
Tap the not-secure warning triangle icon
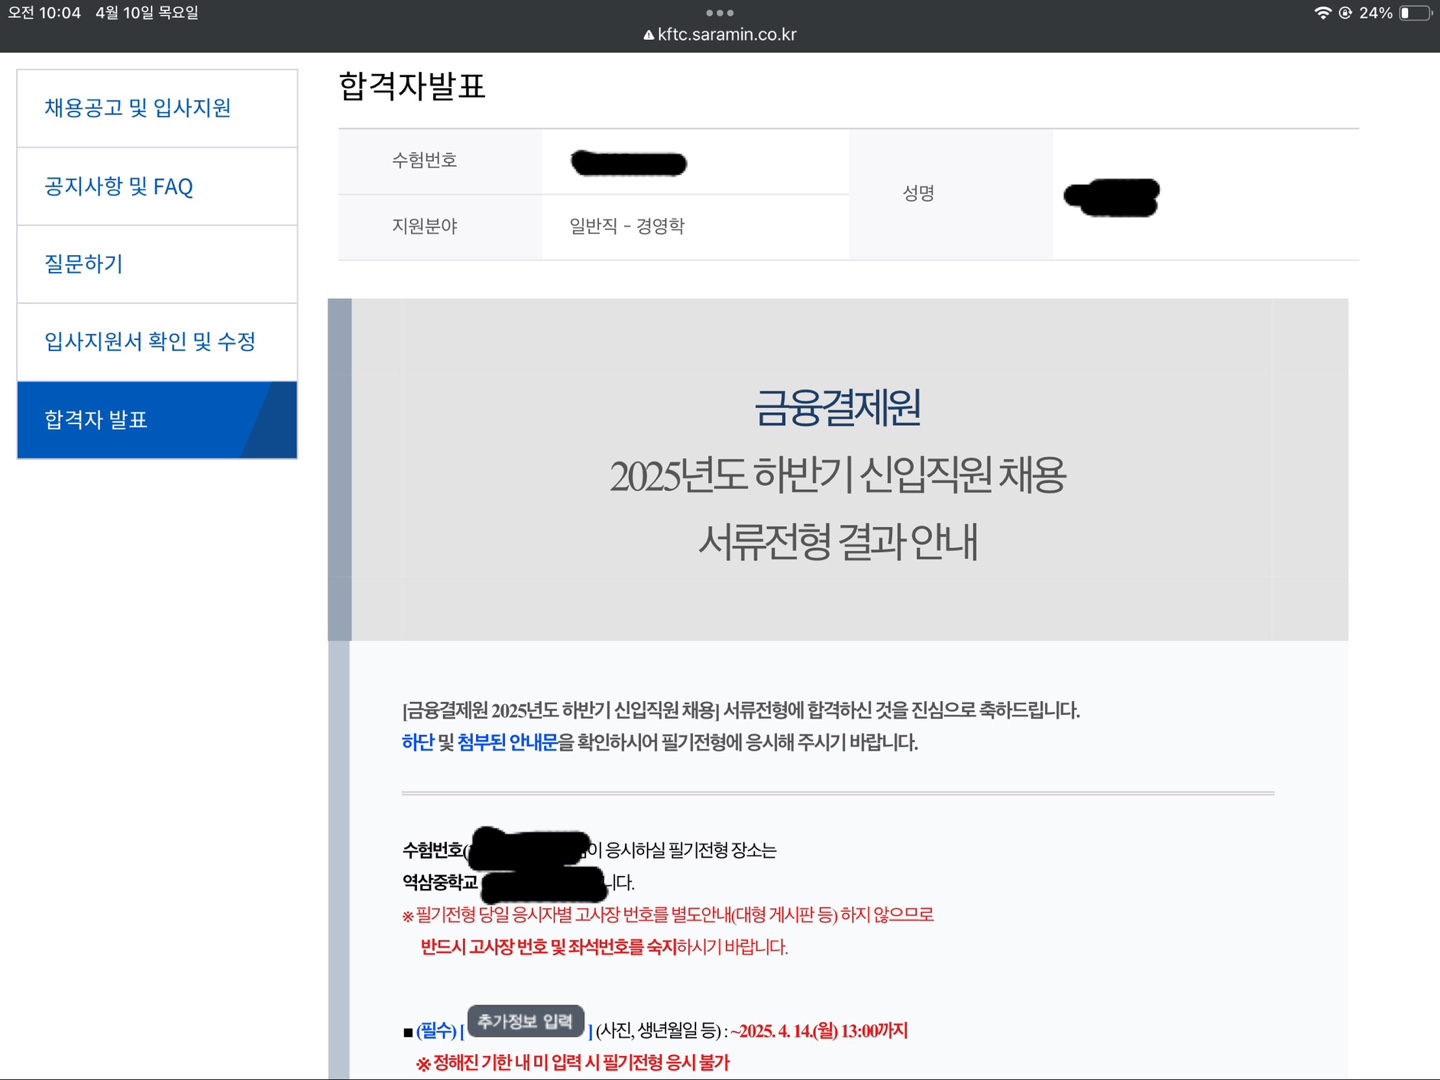[x=649, y=35]
